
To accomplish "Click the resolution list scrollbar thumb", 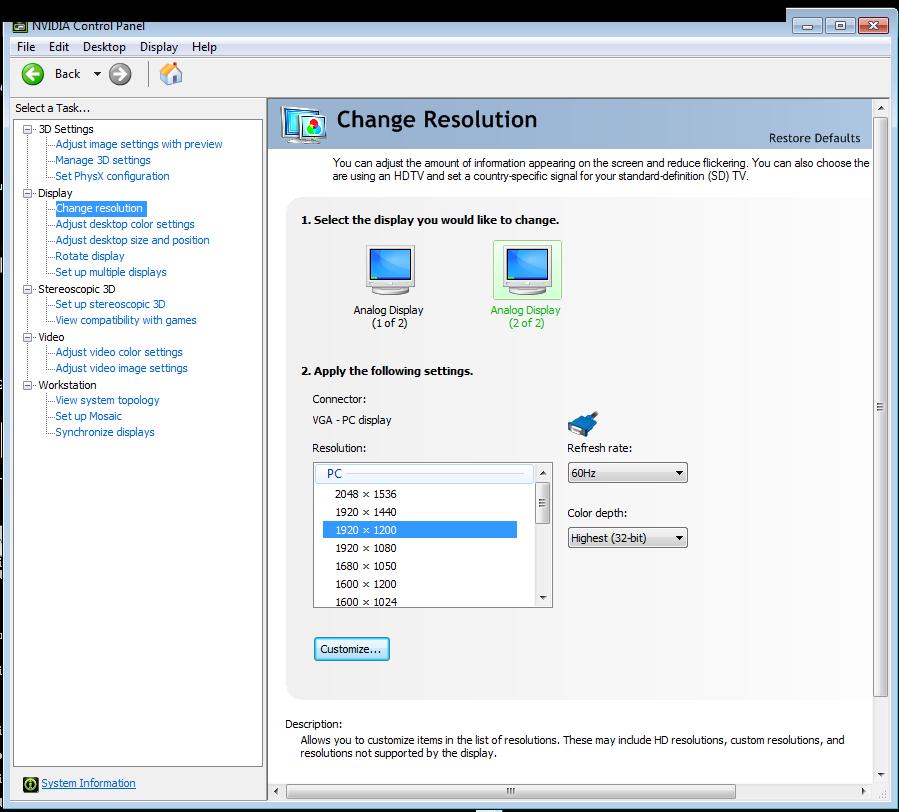I will coord(542,503).
